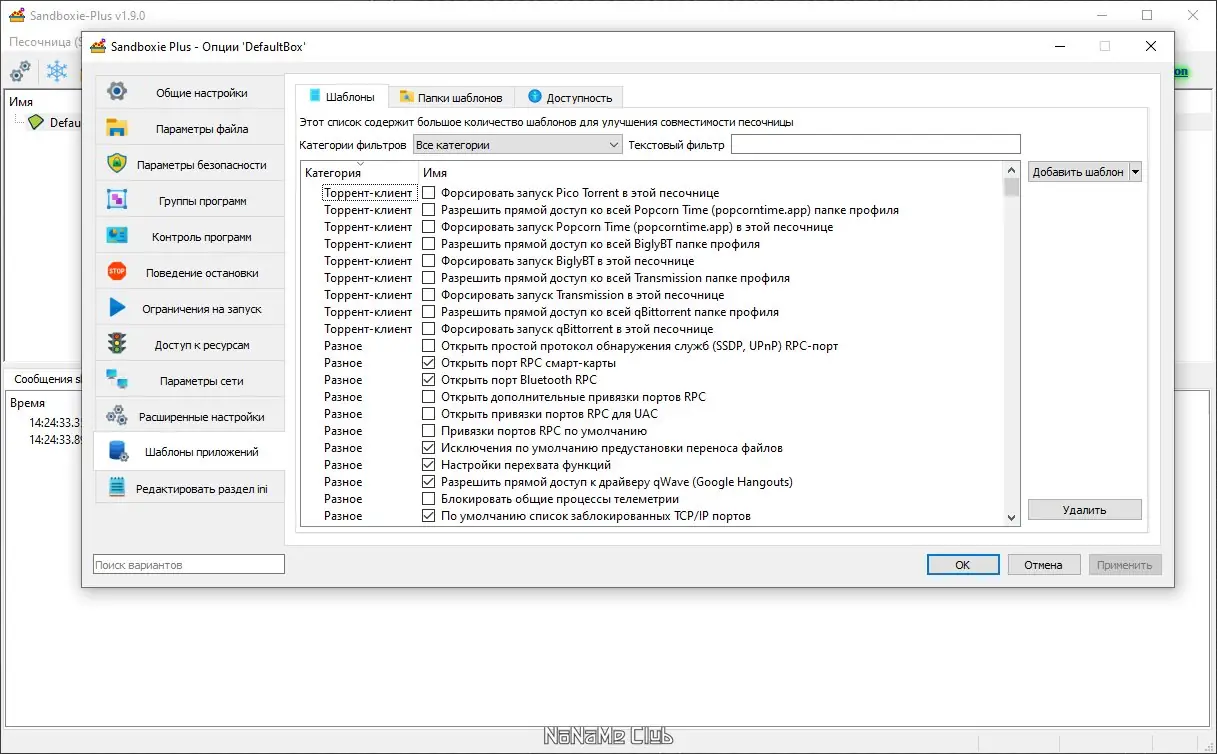Click the snowflake icon in main toolbar

coord(58,71)
